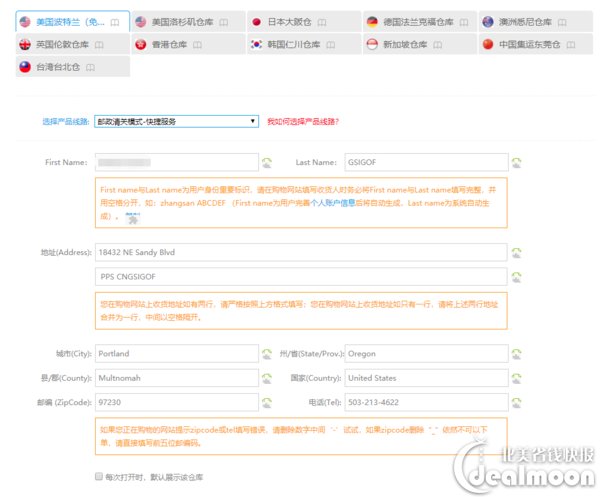
Task: Select 新加坡仓库 tab
Action: pos(420,44)
